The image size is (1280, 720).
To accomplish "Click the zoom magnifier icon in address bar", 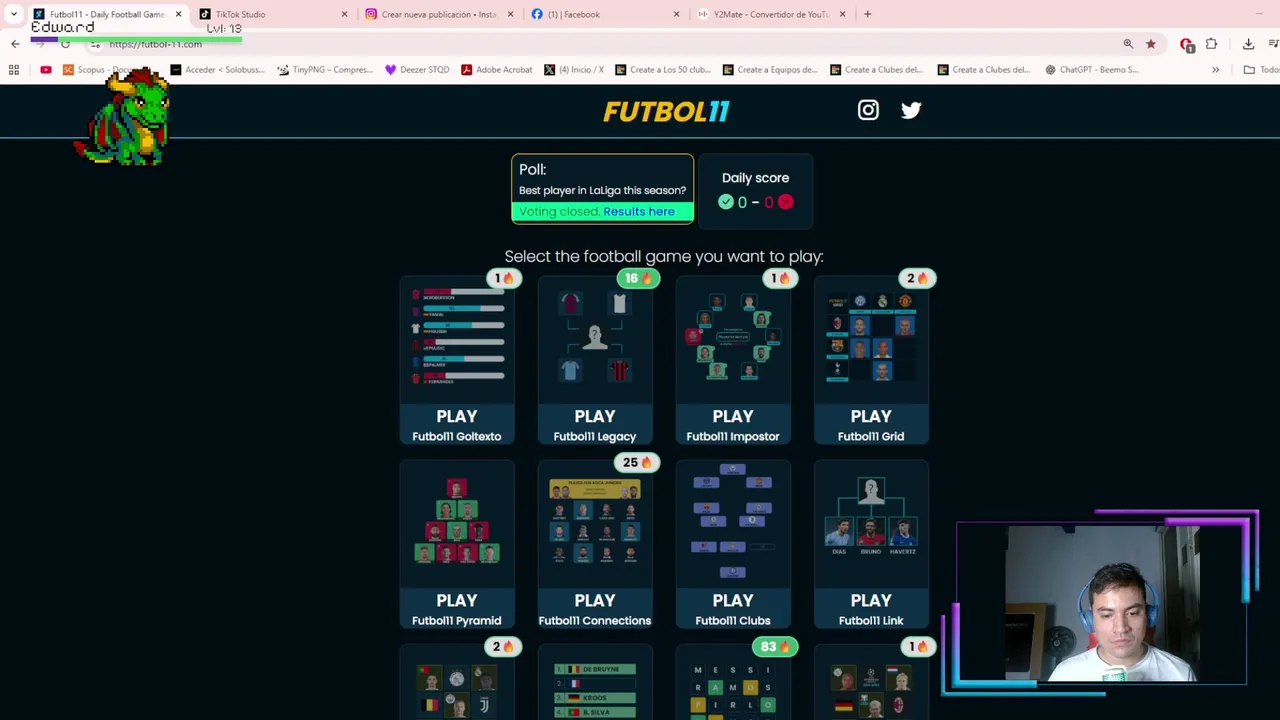I will tap(1128, 44).
